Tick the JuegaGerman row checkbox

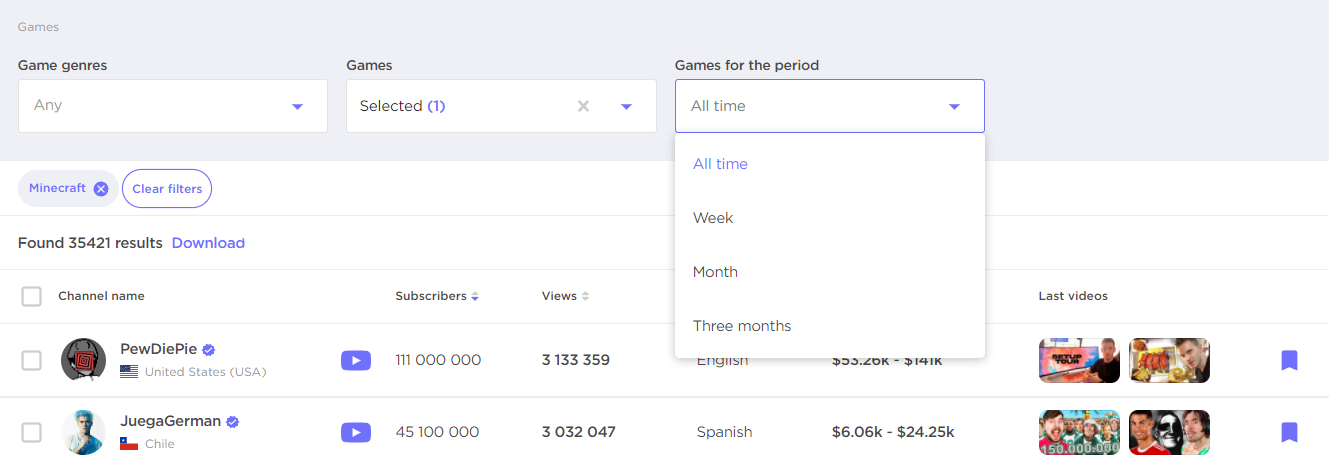[32, 432]
